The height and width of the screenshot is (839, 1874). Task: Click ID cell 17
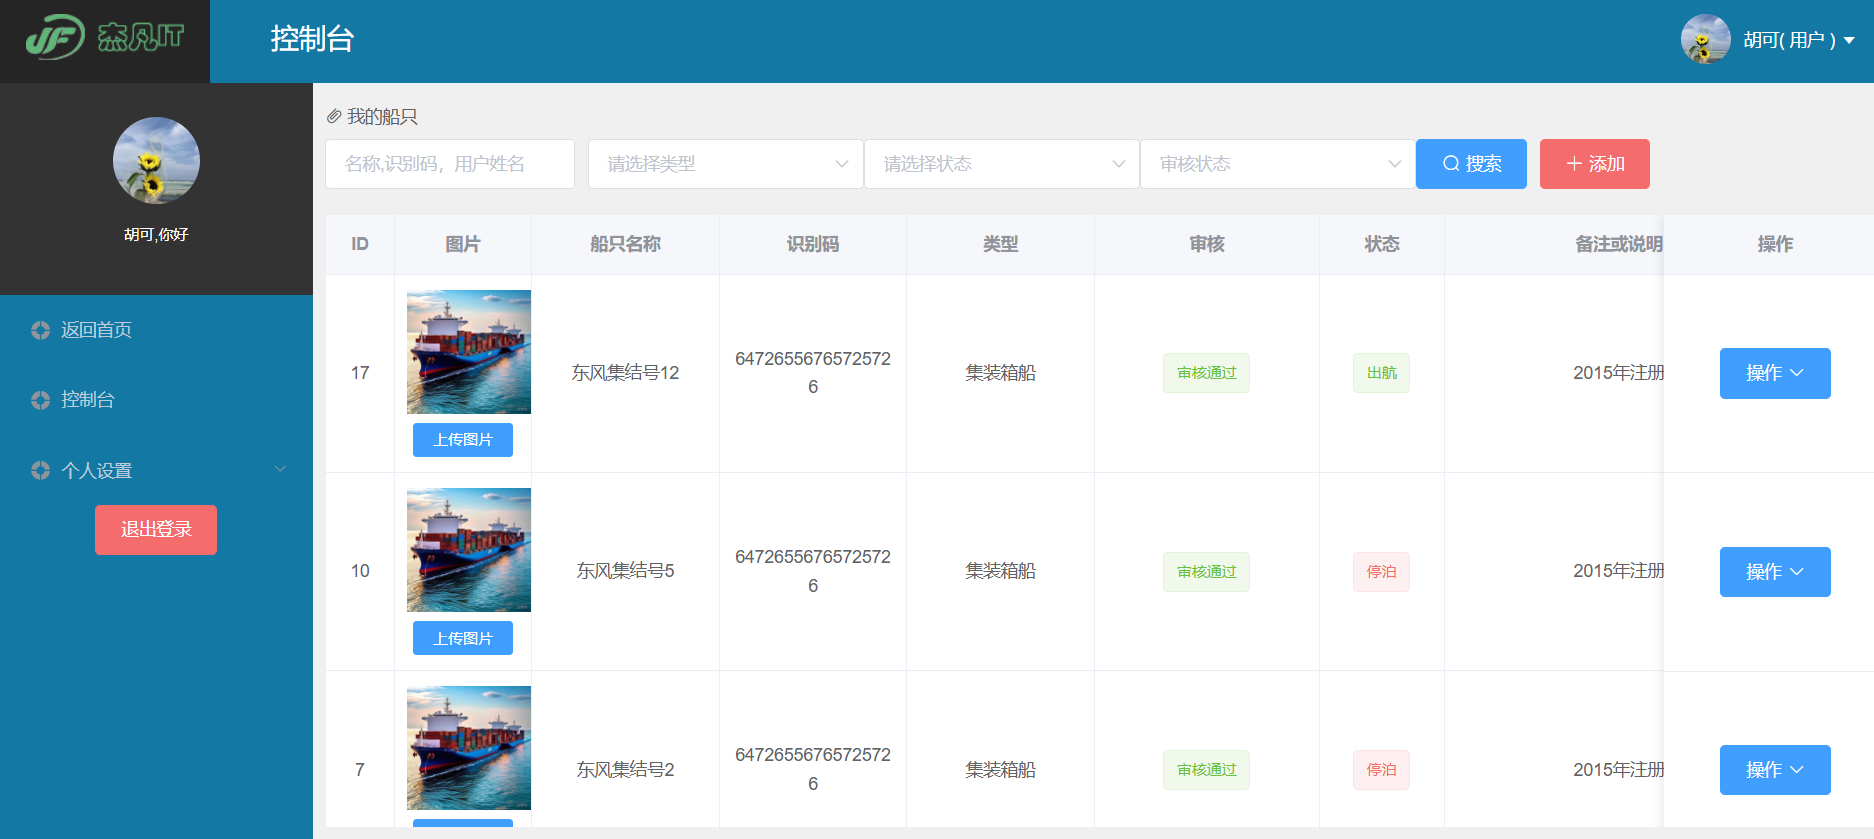point(360,373)
